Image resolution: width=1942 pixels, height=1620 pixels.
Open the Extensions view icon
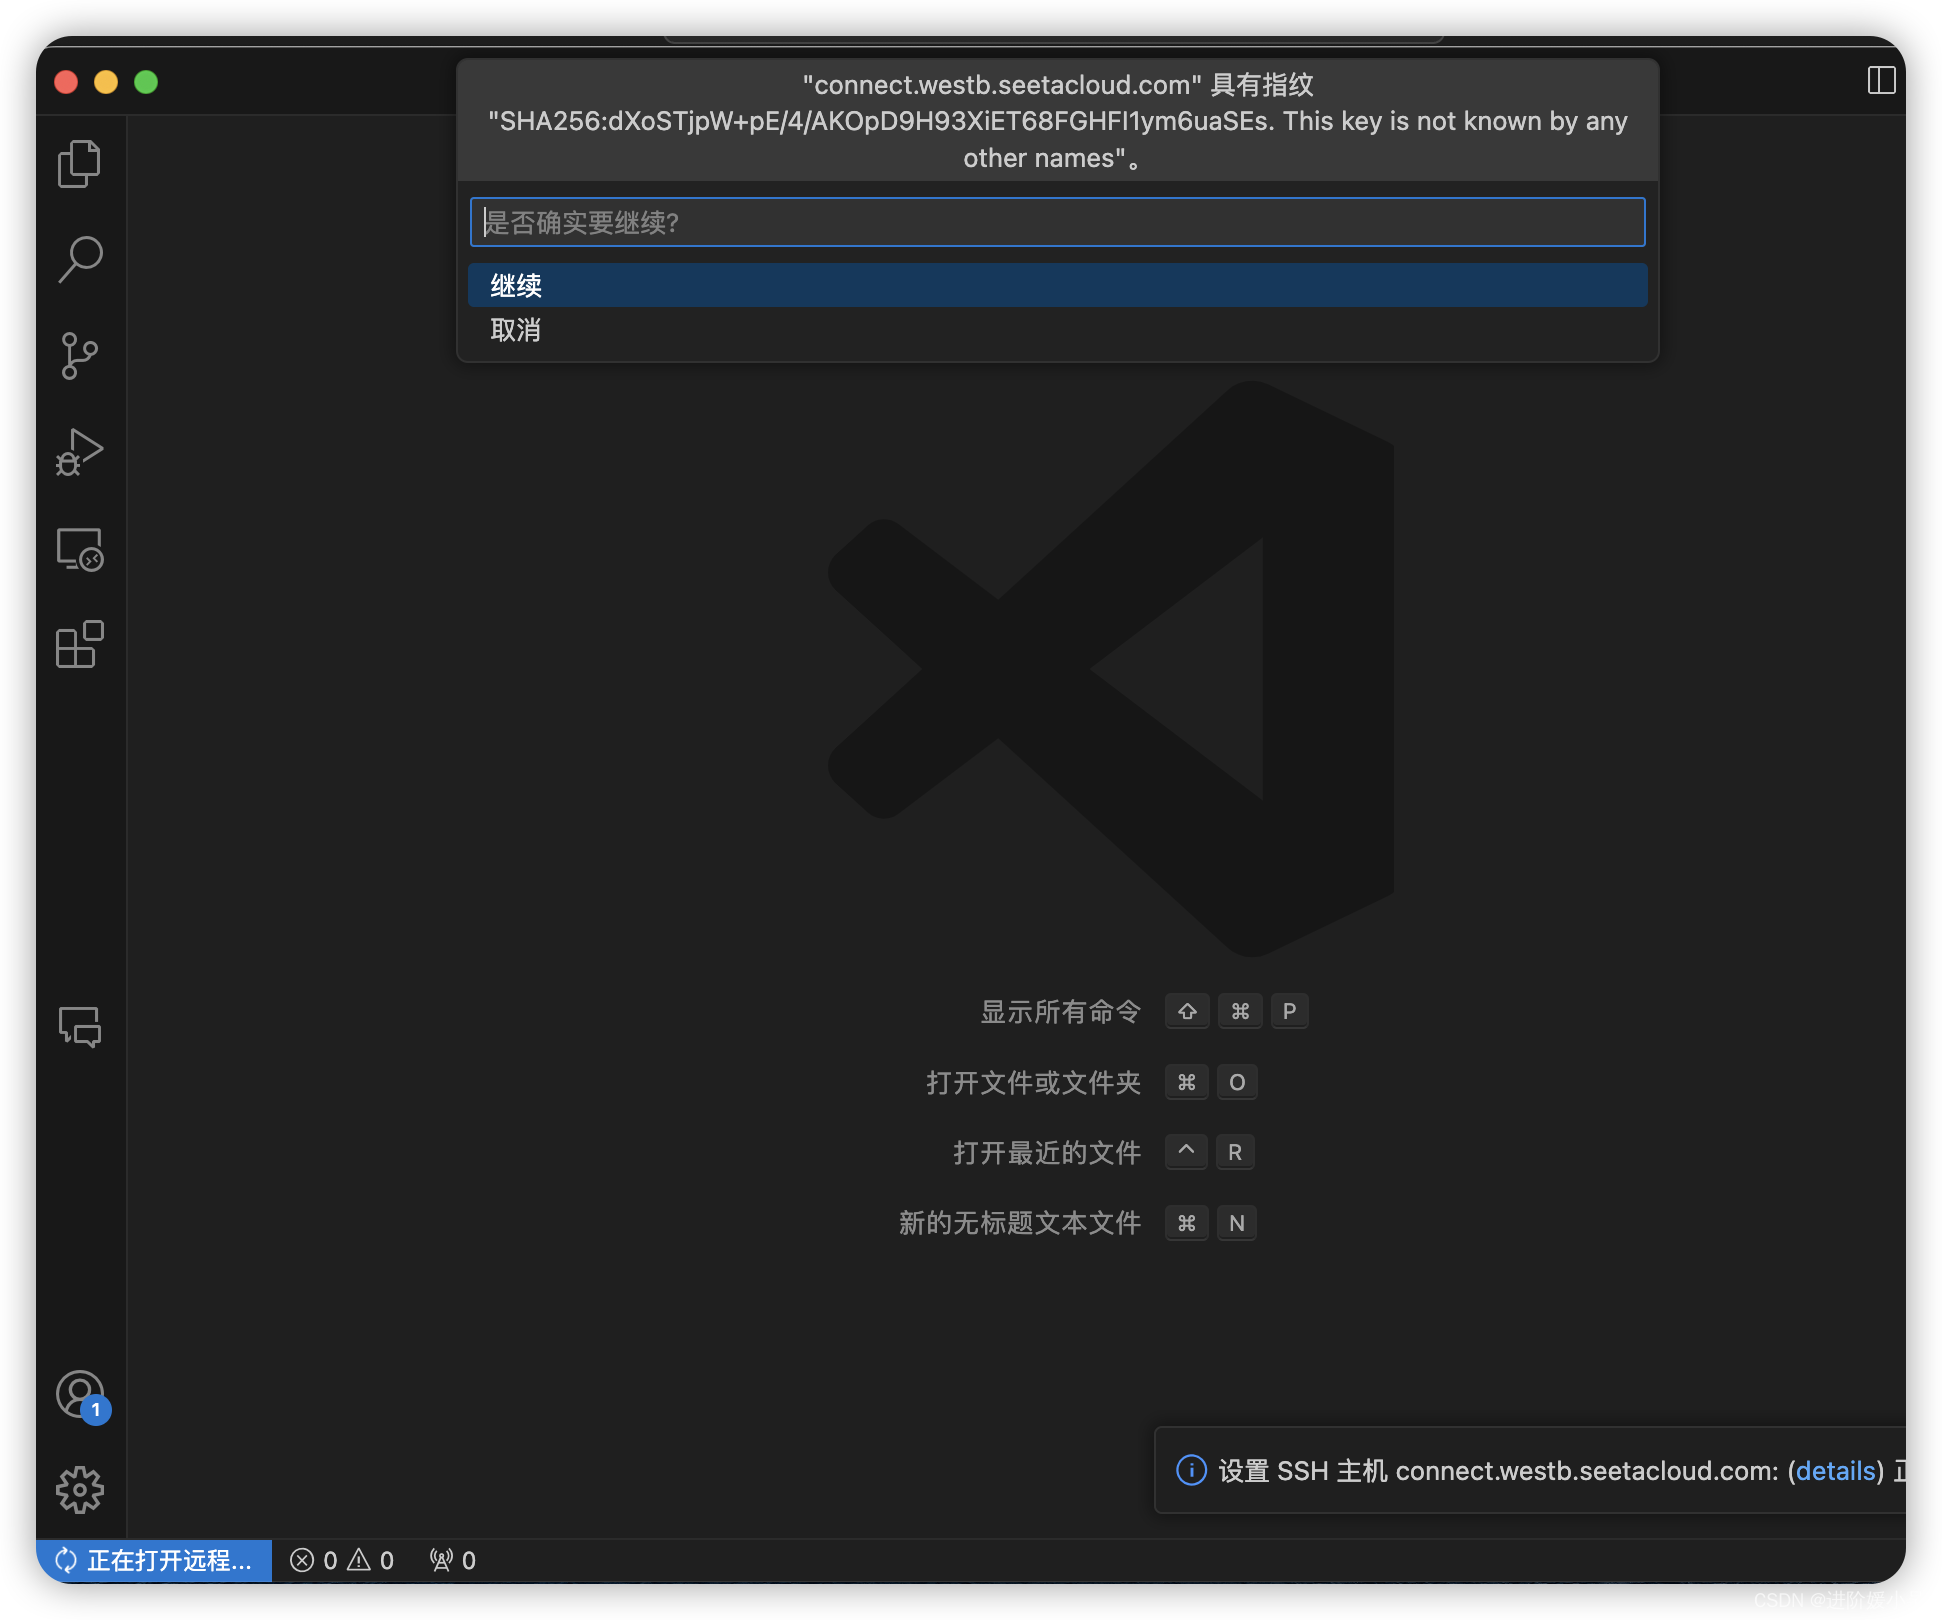pyautogui.click(x=80, y=645)
